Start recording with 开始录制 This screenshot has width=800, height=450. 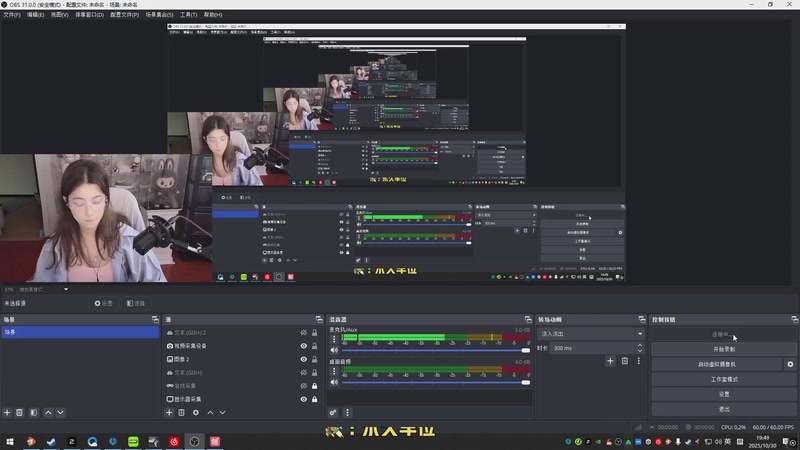[723, 349]
